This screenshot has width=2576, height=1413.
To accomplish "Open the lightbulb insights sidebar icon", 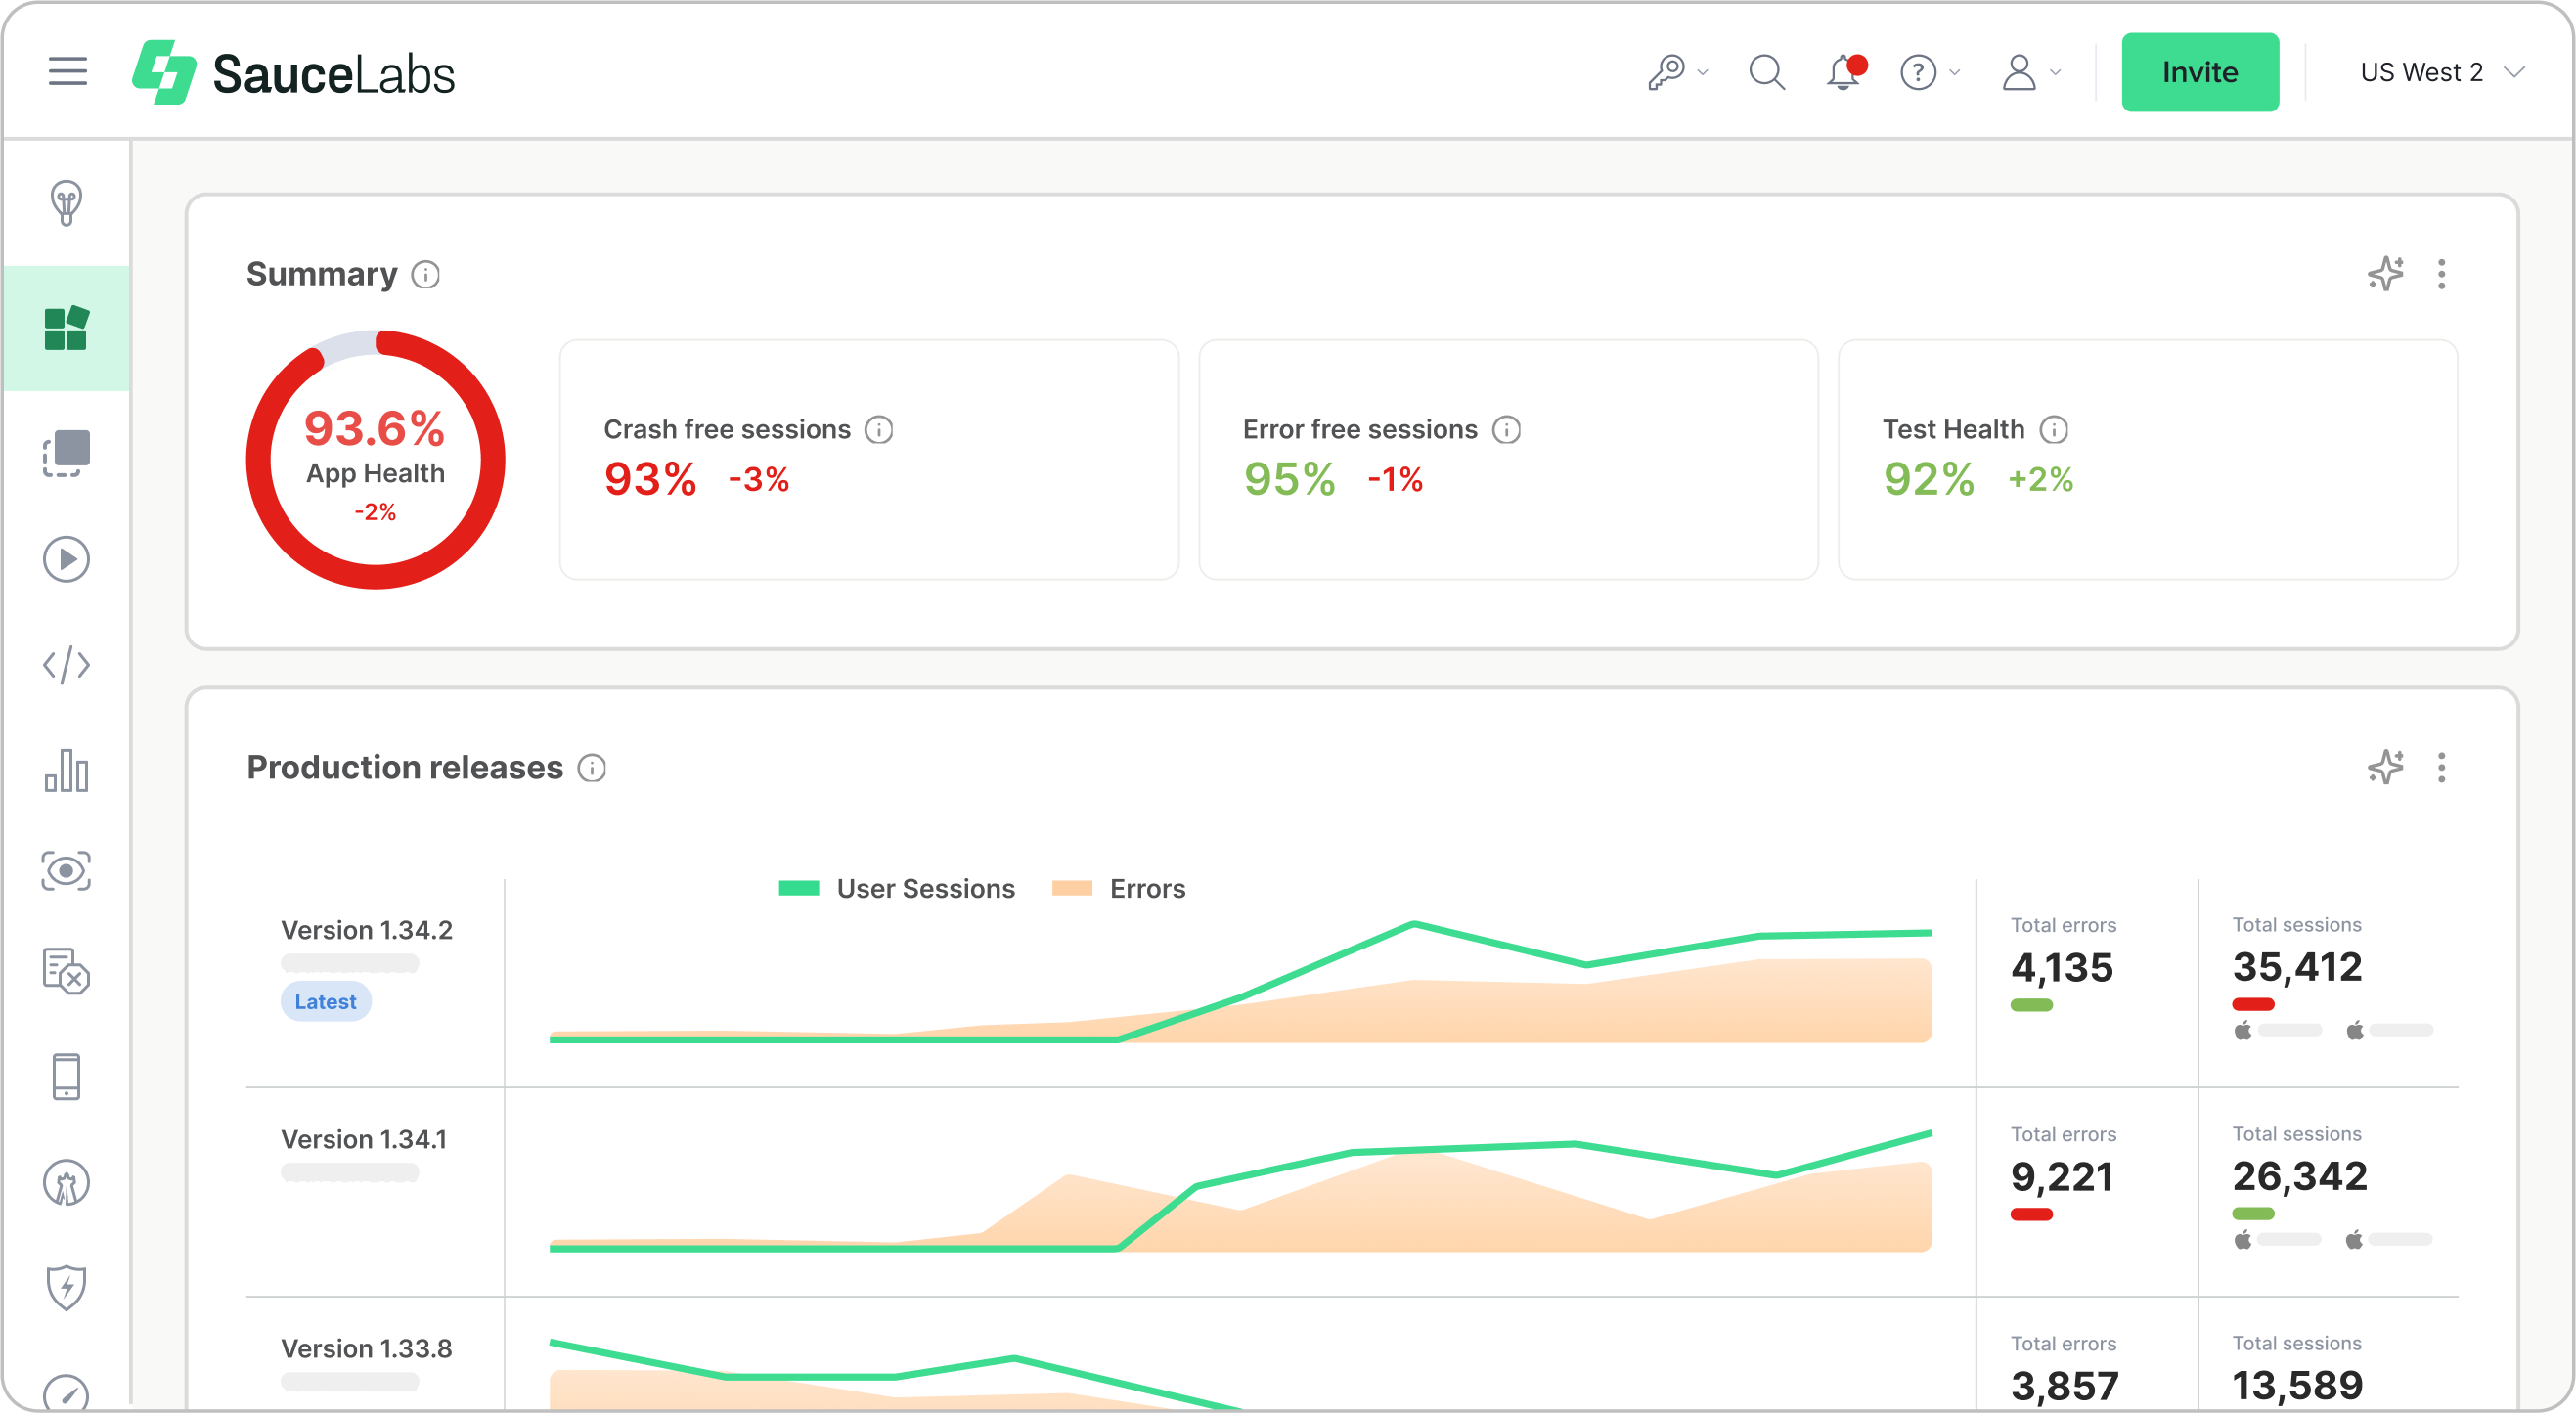I will click(x=66, y=203).
